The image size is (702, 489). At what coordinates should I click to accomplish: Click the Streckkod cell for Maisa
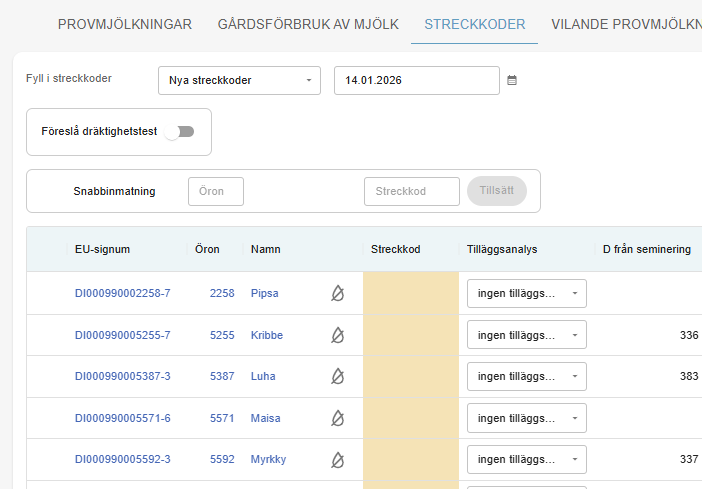(410, 418)
